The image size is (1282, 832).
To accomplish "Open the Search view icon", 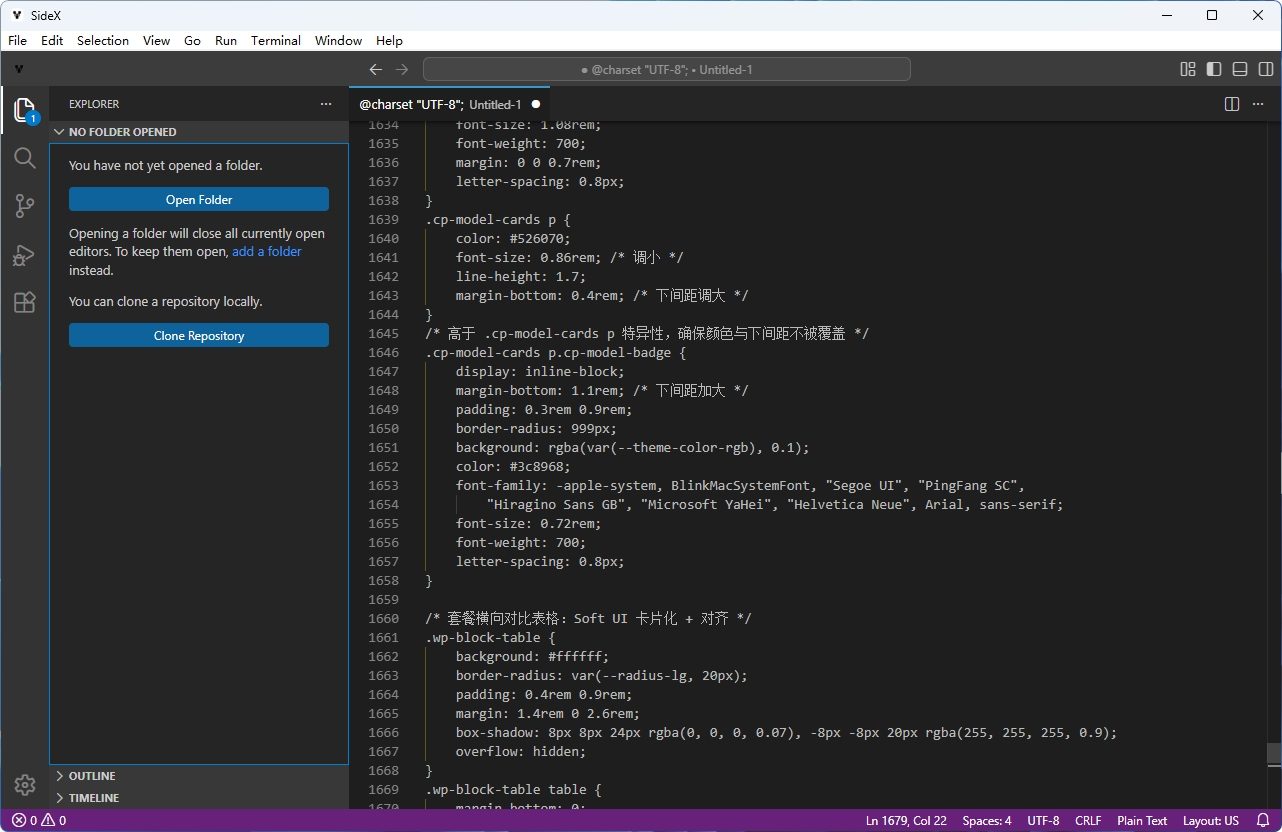I will click(25, 158).
